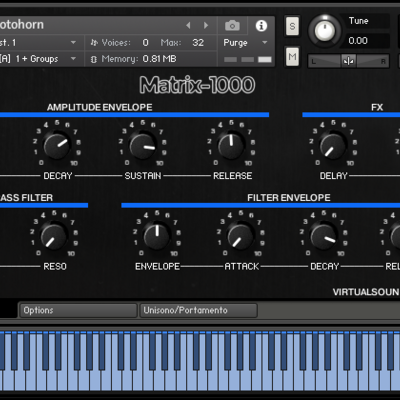Screen dimensions: 400x400
Task: Click the Filter Envelope ENVELOPE knob
Action: (x=157, y=236)
